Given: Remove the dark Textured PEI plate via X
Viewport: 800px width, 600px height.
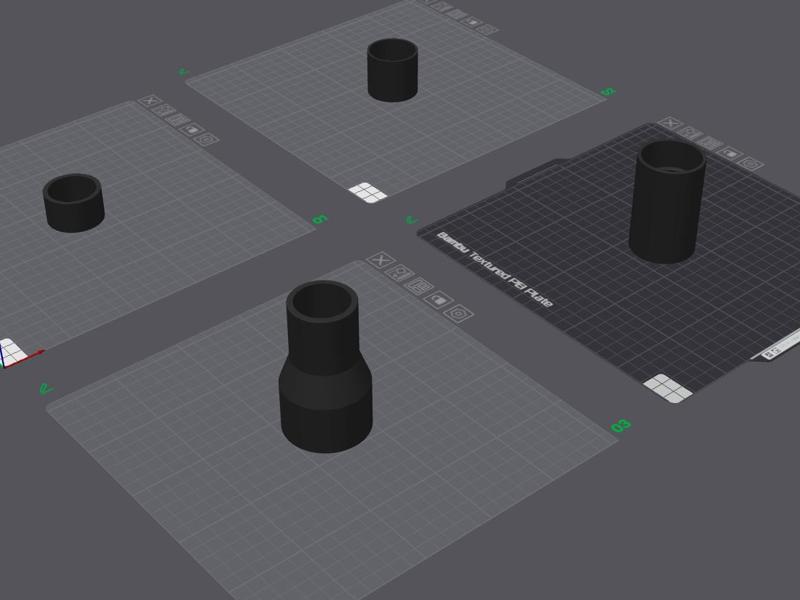Looking at the screenshot, I should (x=670, y=123).
